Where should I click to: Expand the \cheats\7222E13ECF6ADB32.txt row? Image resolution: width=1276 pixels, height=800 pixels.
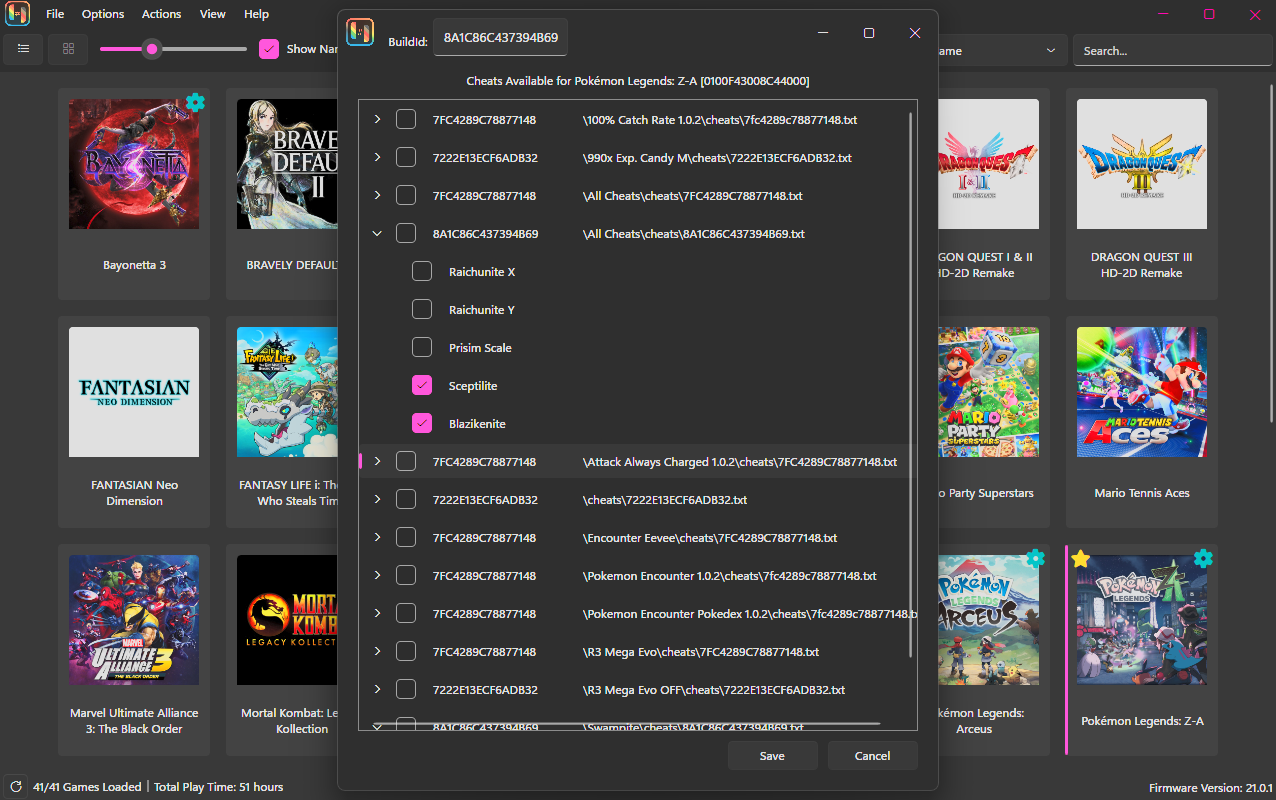click(x=377, y=500)
